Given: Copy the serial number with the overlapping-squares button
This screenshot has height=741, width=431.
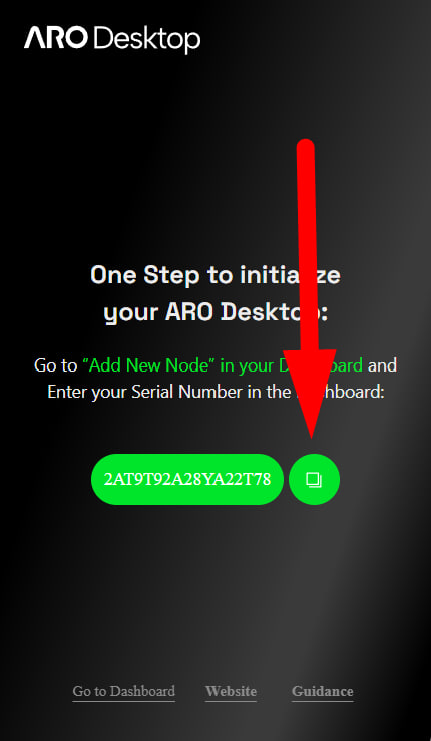Looking at the screenshot, I should 314,479.
